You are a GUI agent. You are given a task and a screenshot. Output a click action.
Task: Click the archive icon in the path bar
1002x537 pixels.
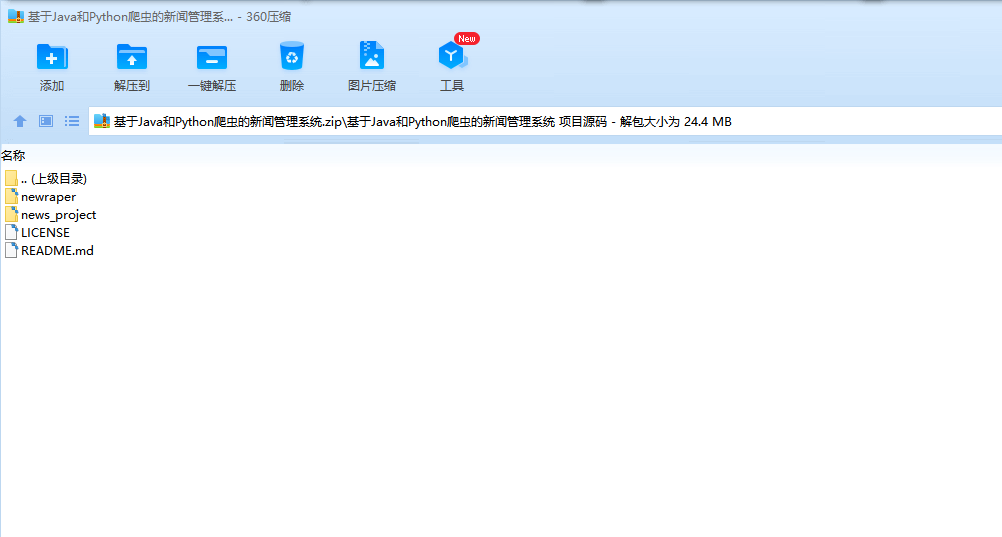coord(102,121)
